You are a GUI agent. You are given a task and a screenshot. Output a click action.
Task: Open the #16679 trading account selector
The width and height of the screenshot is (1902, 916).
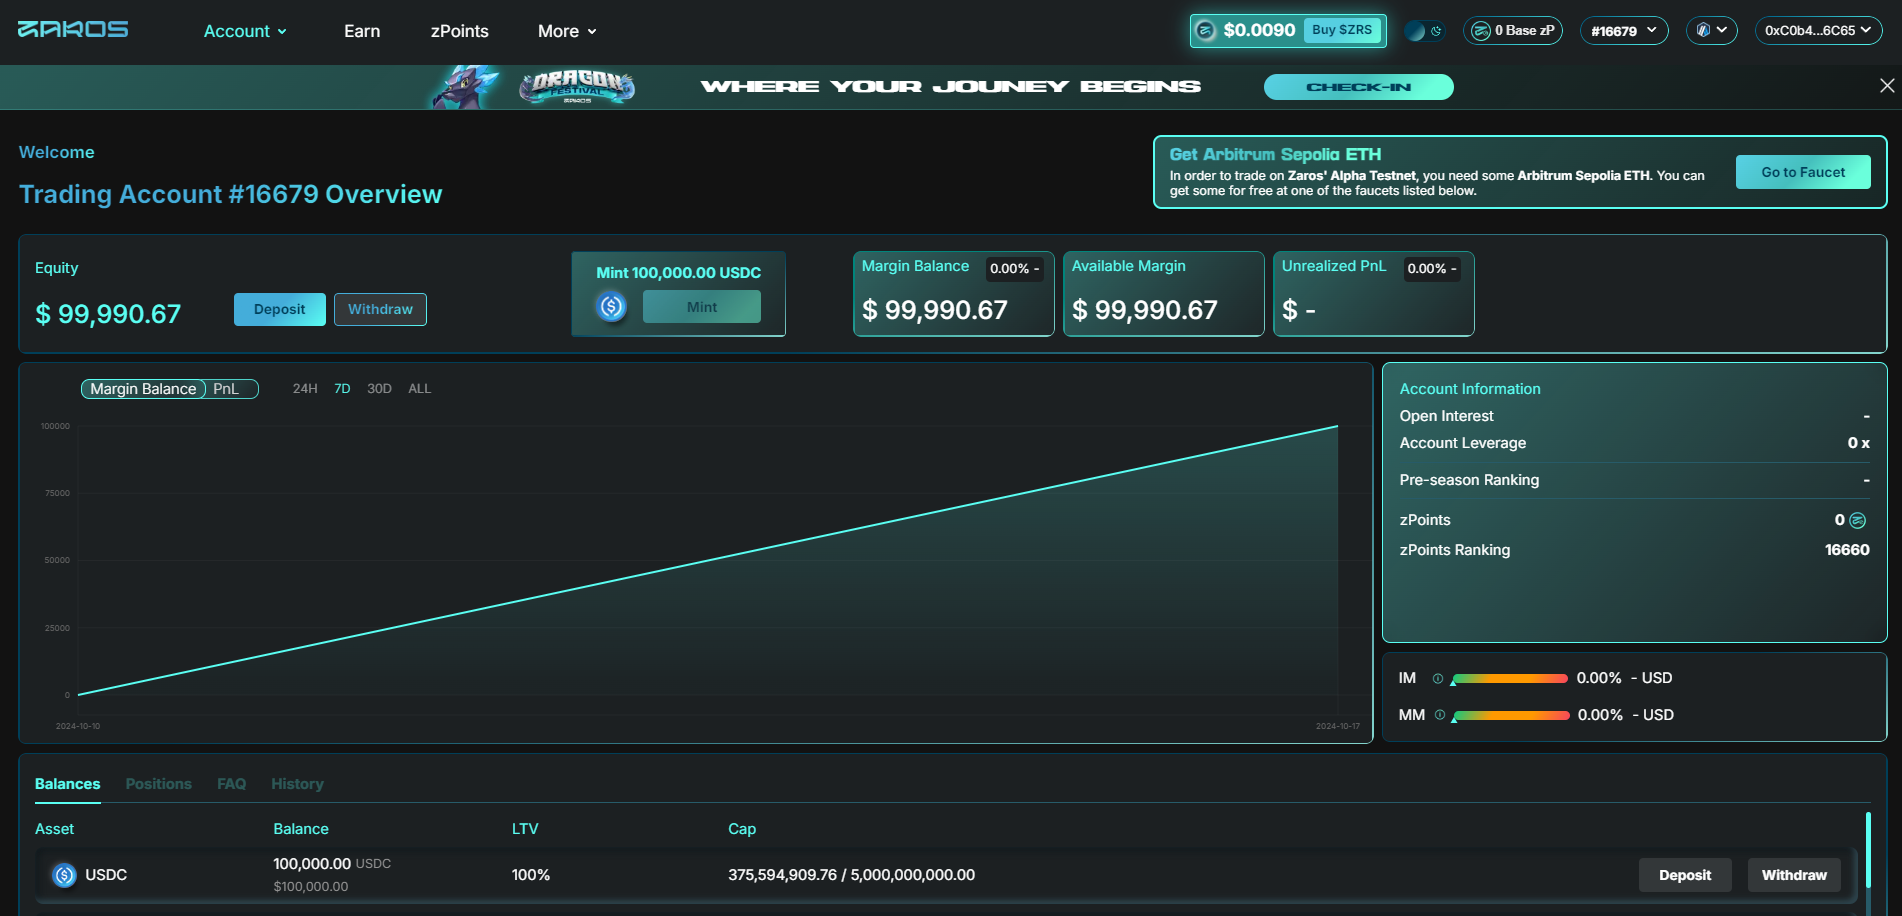coord(1623,31)
